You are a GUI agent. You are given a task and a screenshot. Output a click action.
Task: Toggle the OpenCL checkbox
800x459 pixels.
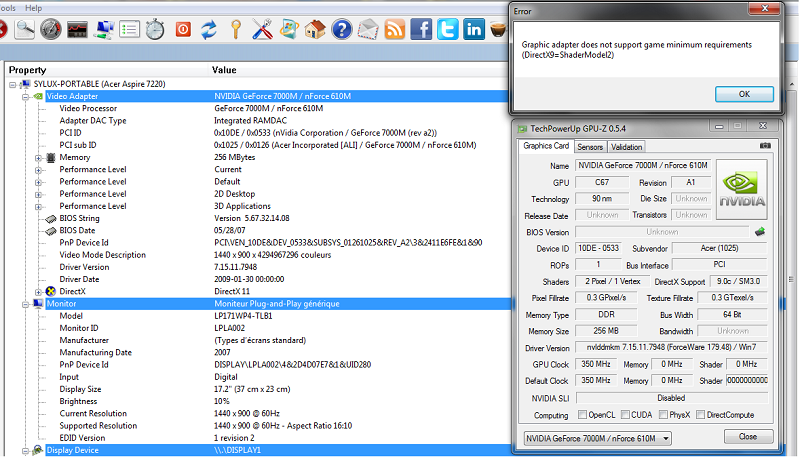coord(582,415)
